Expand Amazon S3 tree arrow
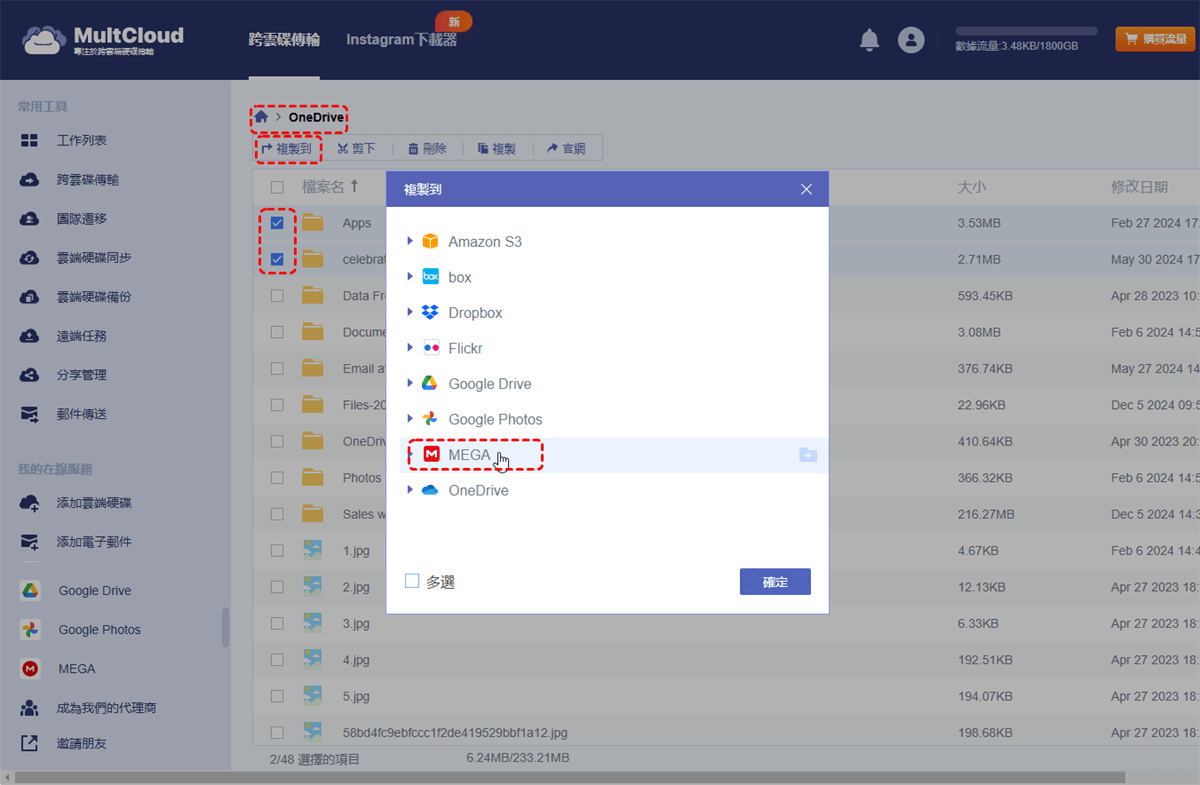The width and height of the screenshot is (1200, 785). (410, 241)
